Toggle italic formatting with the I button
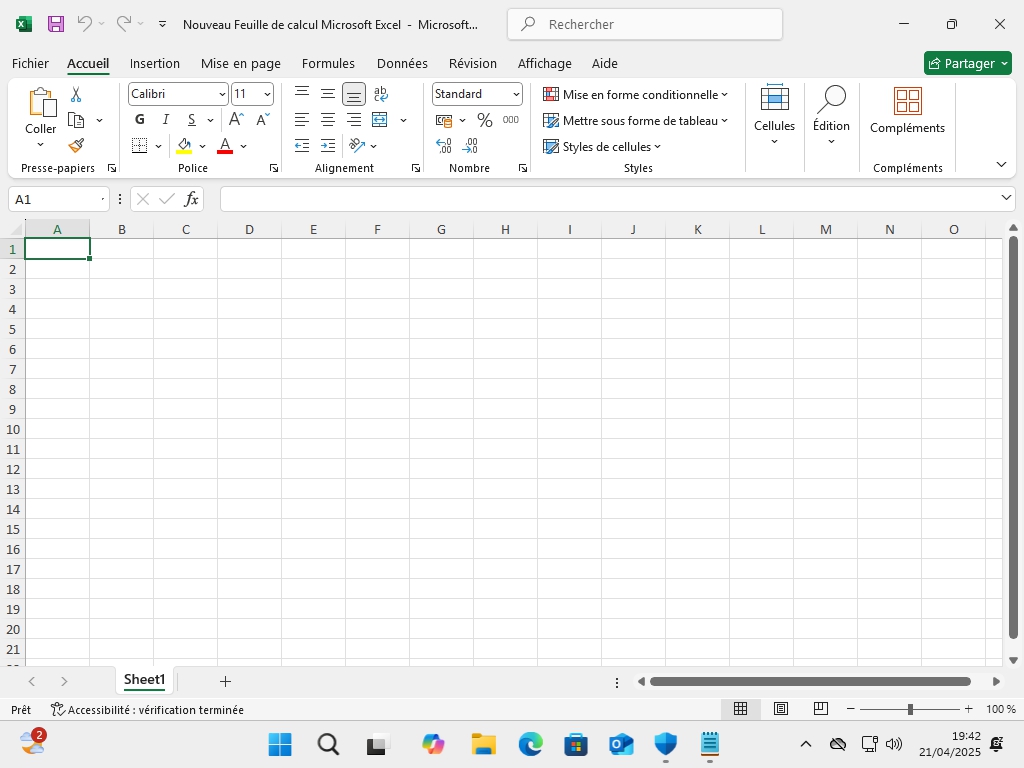The height and width of the screenshot is (768, 1024). tap(166, 120)
